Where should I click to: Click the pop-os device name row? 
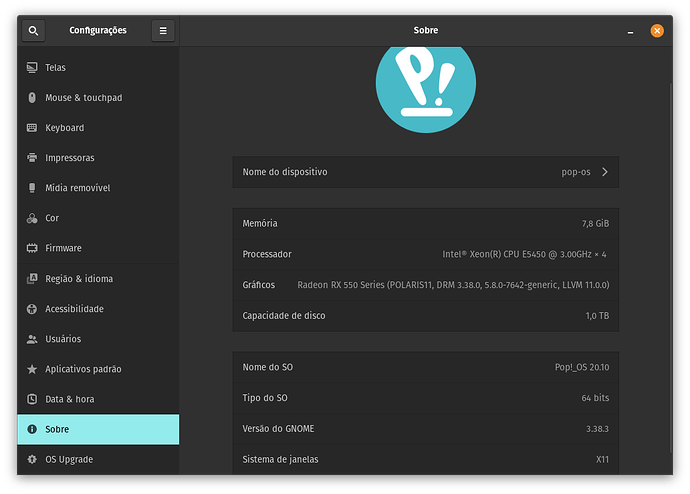coord(425,172)
